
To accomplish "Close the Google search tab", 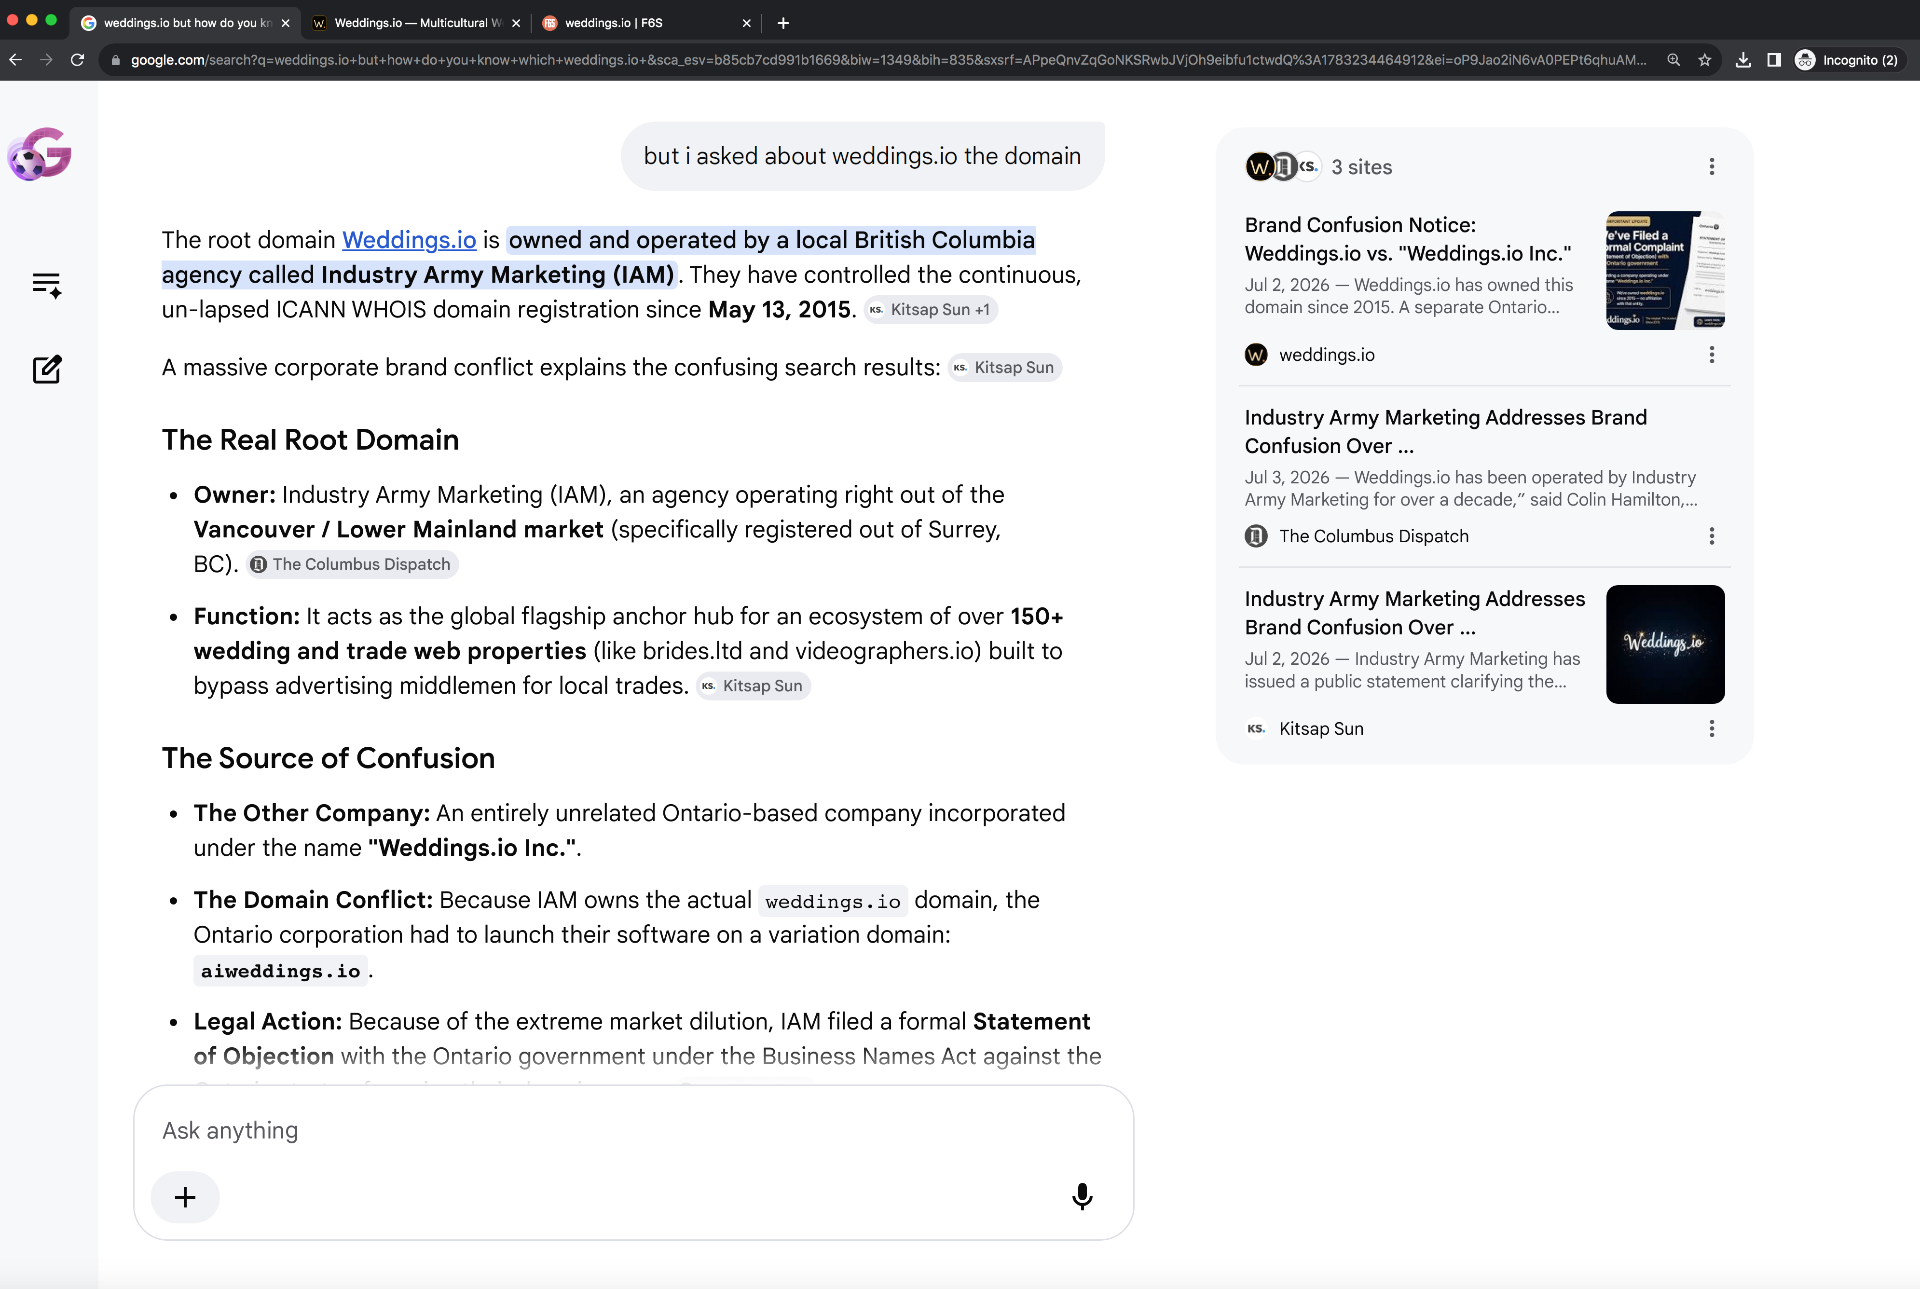I will pyautogui.click(x=285, y=23).
